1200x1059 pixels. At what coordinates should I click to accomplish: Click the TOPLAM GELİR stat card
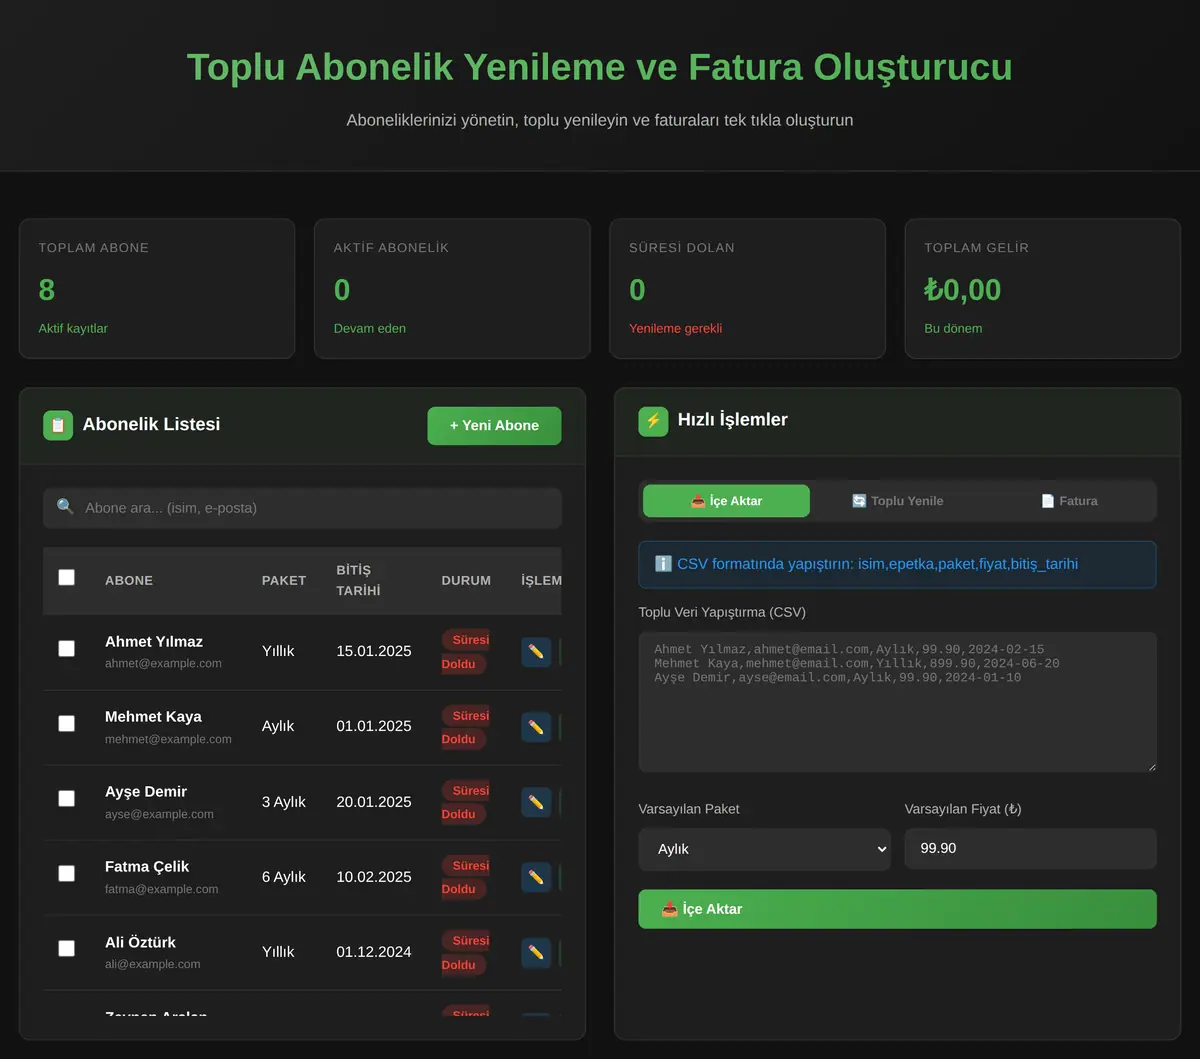coord(1043,289)
